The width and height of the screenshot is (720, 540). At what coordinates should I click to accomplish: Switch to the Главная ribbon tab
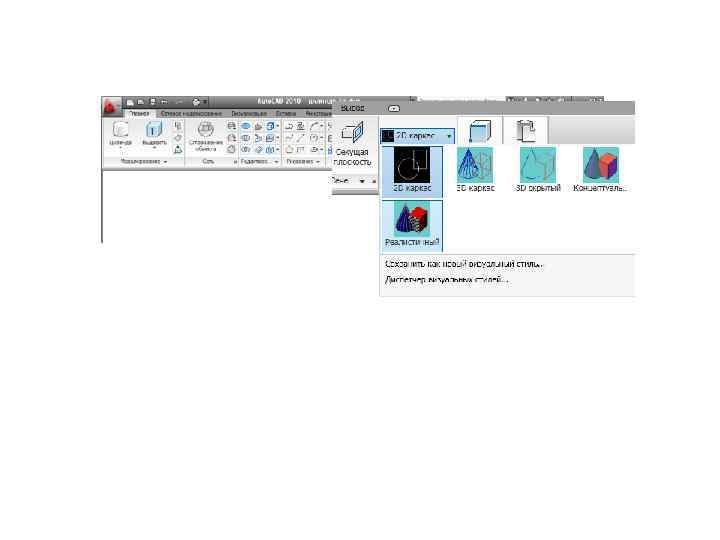click(x=139, y=113)
